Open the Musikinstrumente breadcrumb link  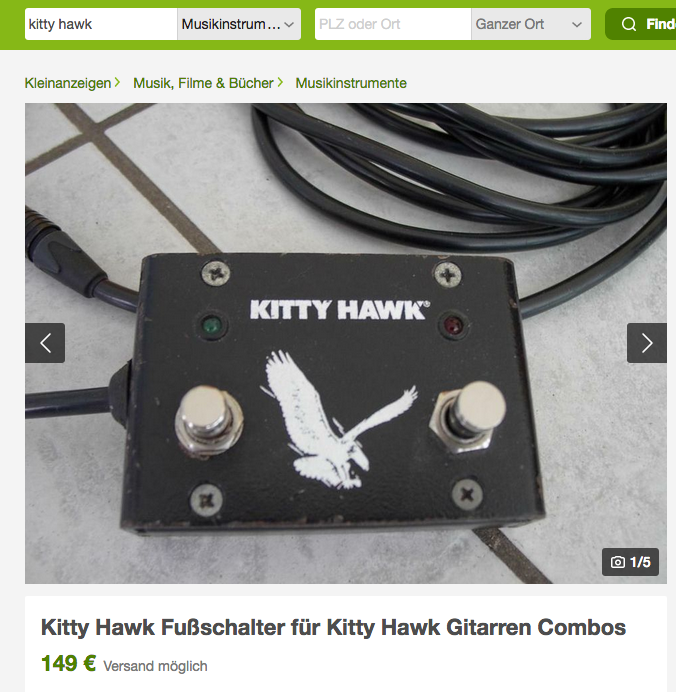pyautogui.click(x=351, y=83)
